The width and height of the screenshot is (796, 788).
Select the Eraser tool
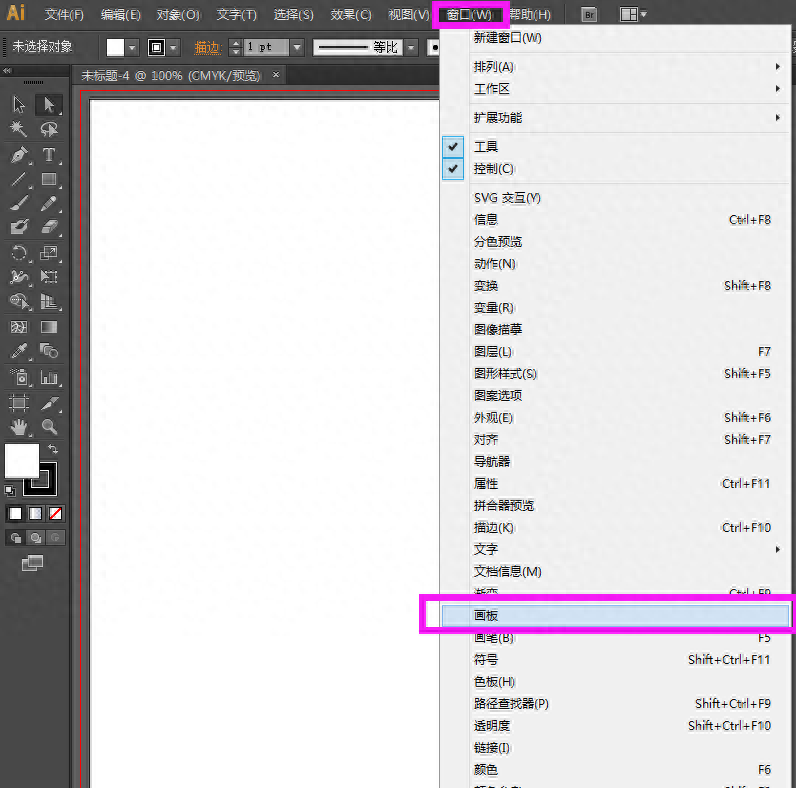pyautogui.click(x=49, y=227)
